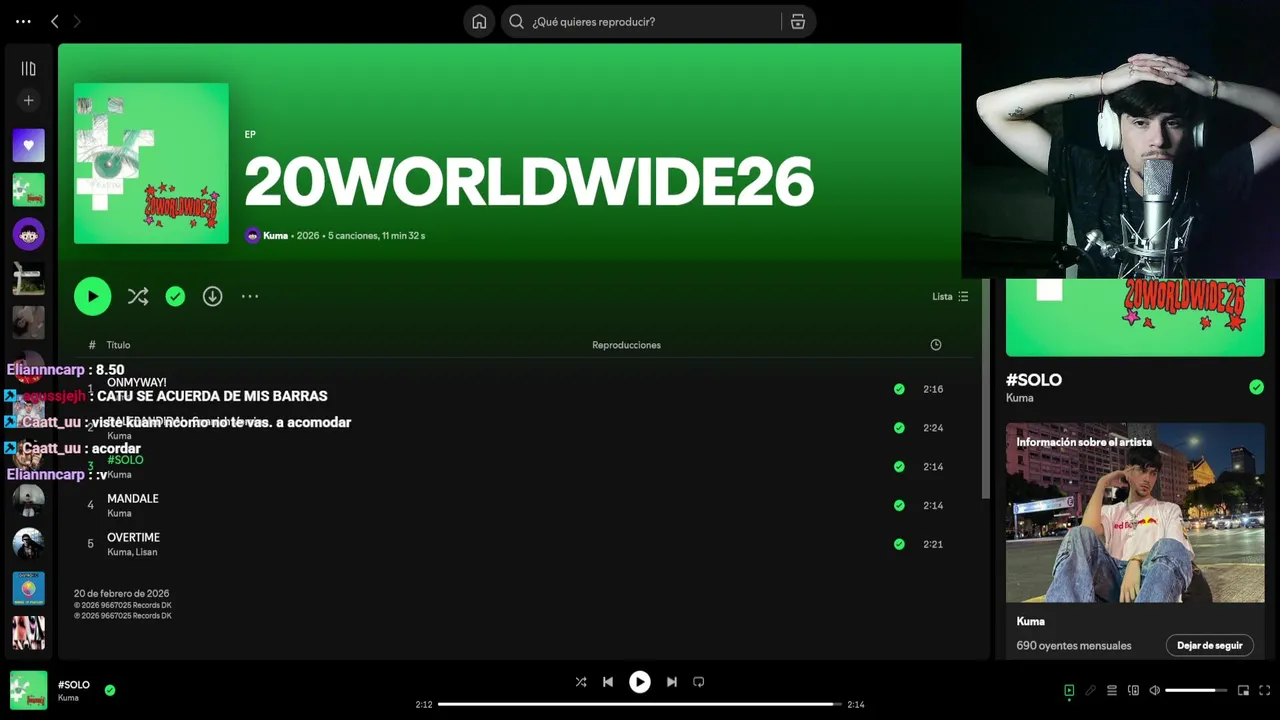The image size is (1280, 720).
Task: Toggle saved checkmark for #SOLO row
Action: (x=899, y=467)
